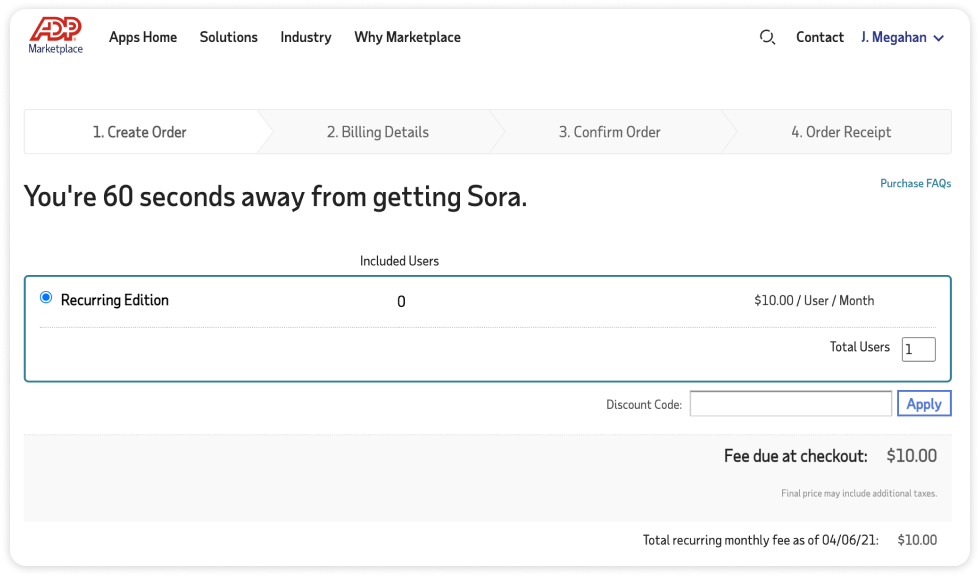Click the Recurring Edition label
The height and width of the screenshot is (577, 980).
point(115,300)
